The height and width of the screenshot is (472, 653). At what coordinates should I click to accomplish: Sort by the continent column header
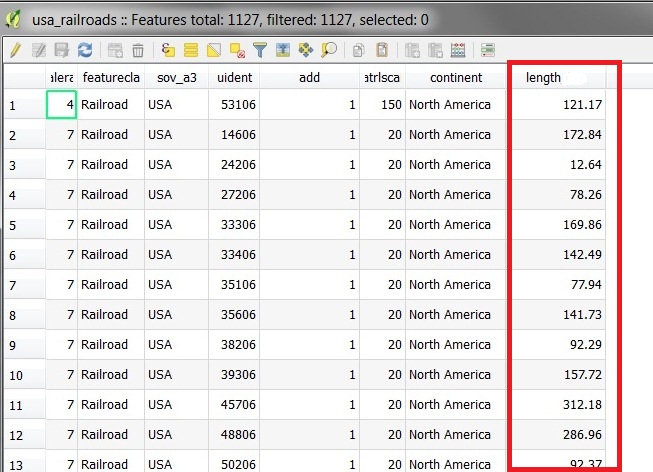pyautogui.click(x=456, y=77)
